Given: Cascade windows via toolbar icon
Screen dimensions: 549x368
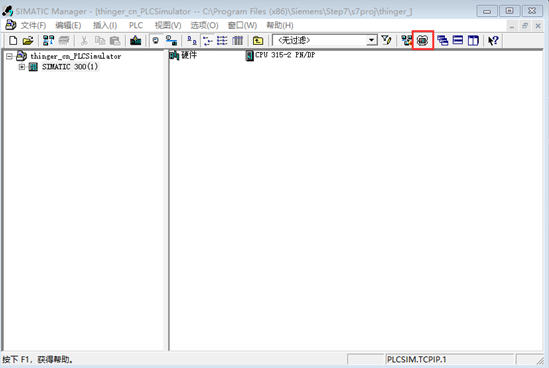Looking at the screenshot, I should (443, 41).
